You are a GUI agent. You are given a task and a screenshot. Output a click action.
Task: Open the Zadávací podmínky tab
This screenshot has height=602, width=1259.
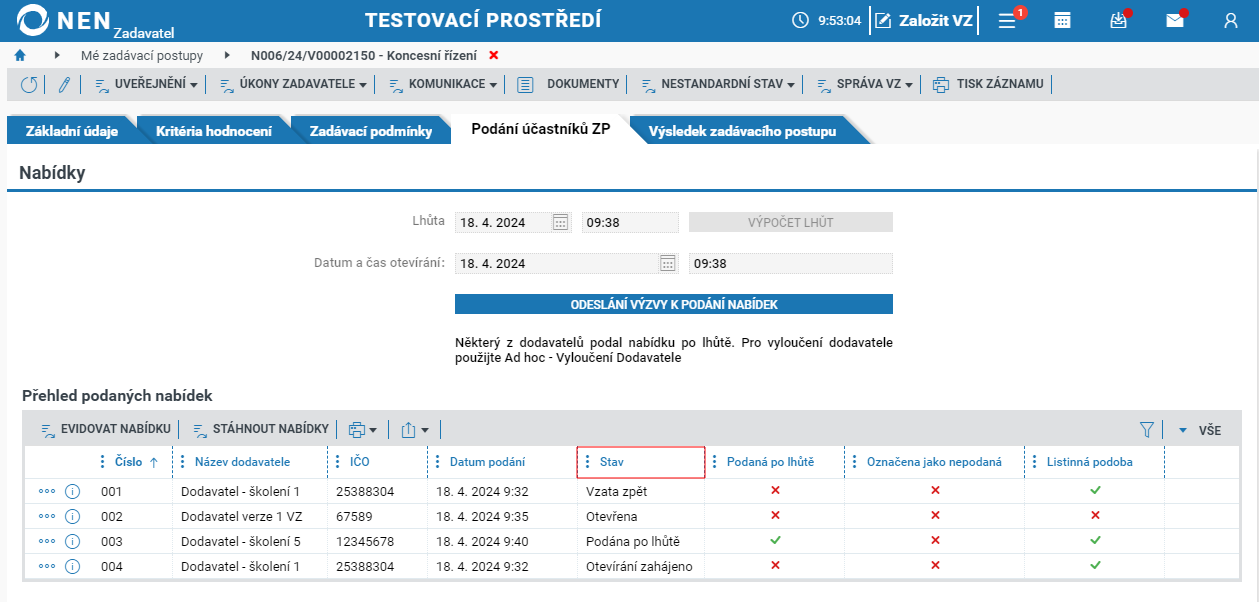(x=370, y=131)
